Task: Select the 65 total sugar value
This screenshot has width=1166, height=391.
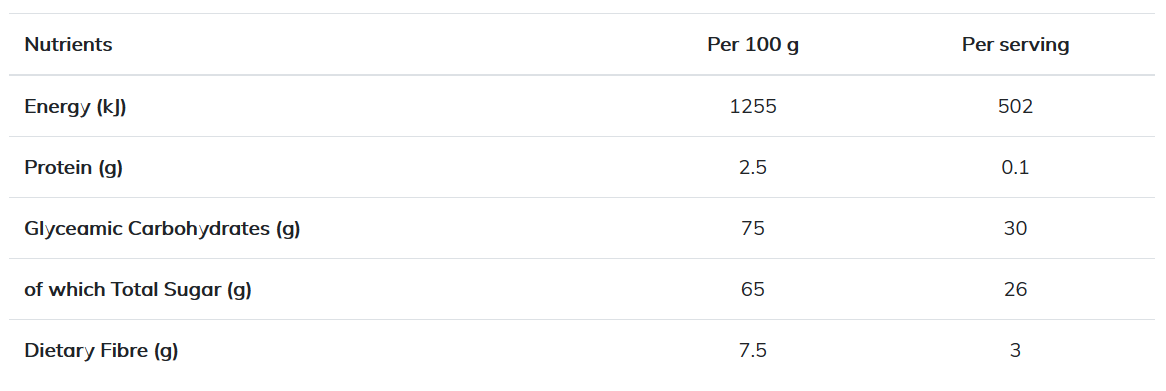Action: click(753, 289)
